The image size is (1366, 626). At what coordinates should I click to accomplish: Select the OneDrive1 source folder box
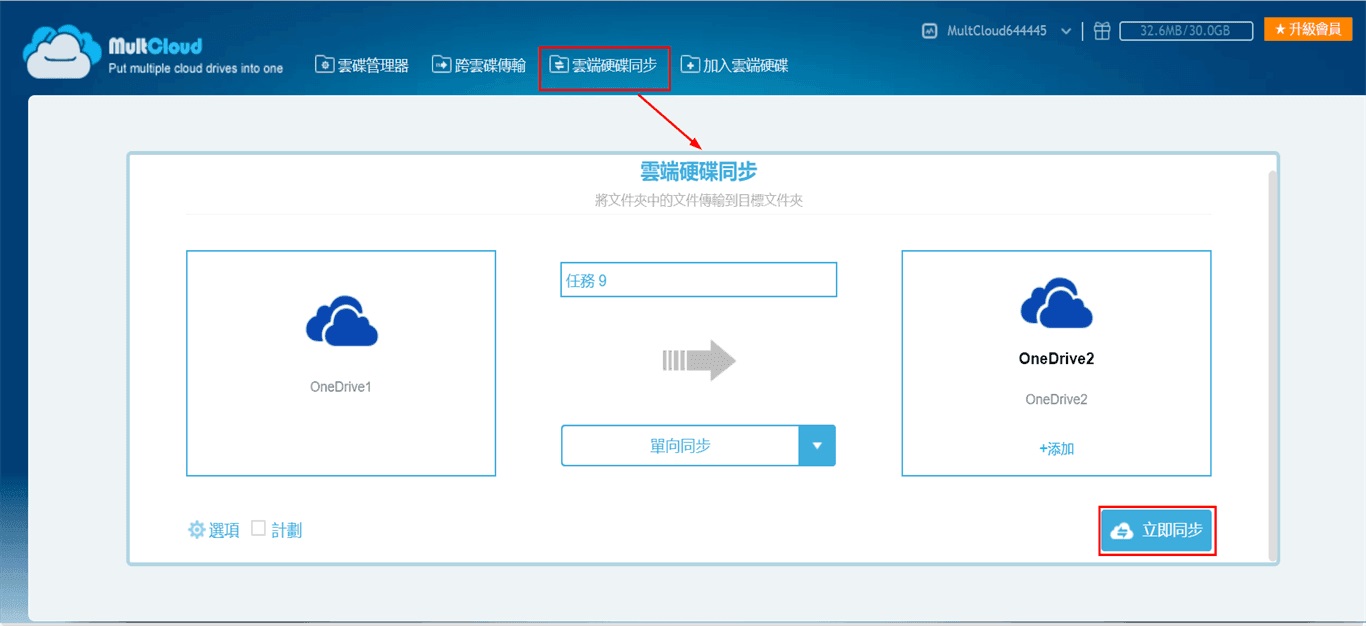341,363
